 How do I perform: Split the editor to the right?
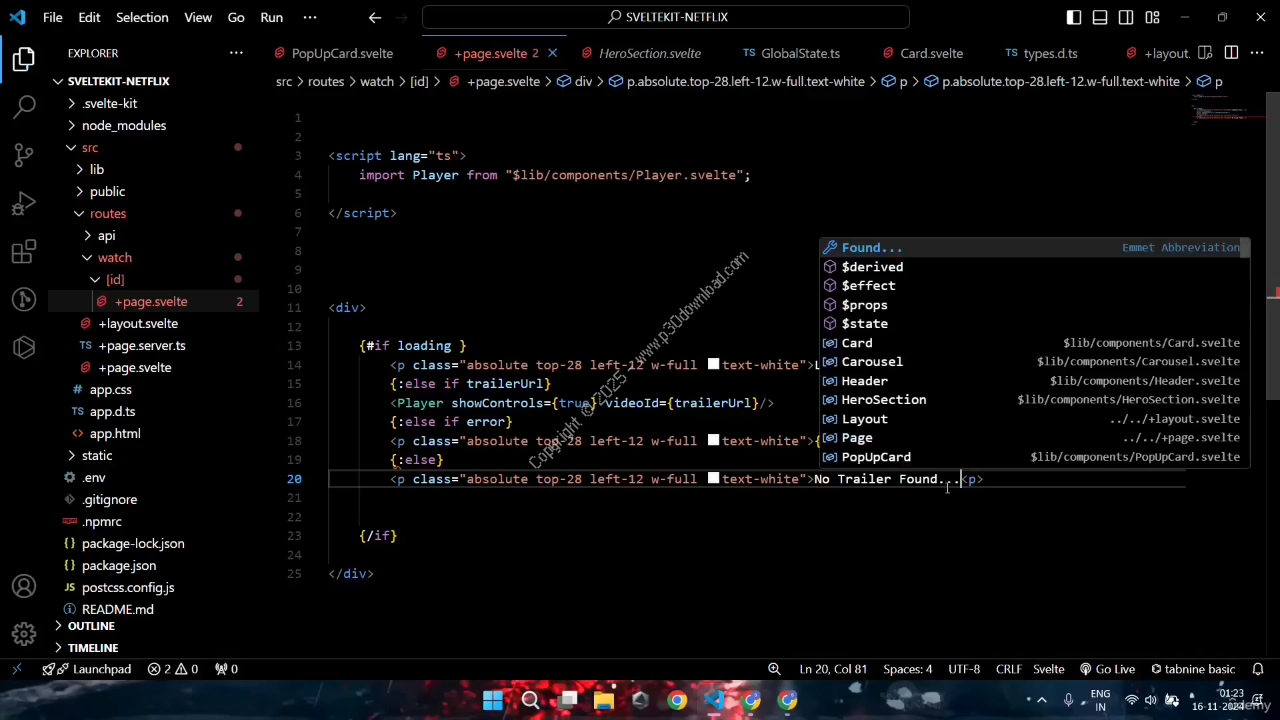[1231, 53]
